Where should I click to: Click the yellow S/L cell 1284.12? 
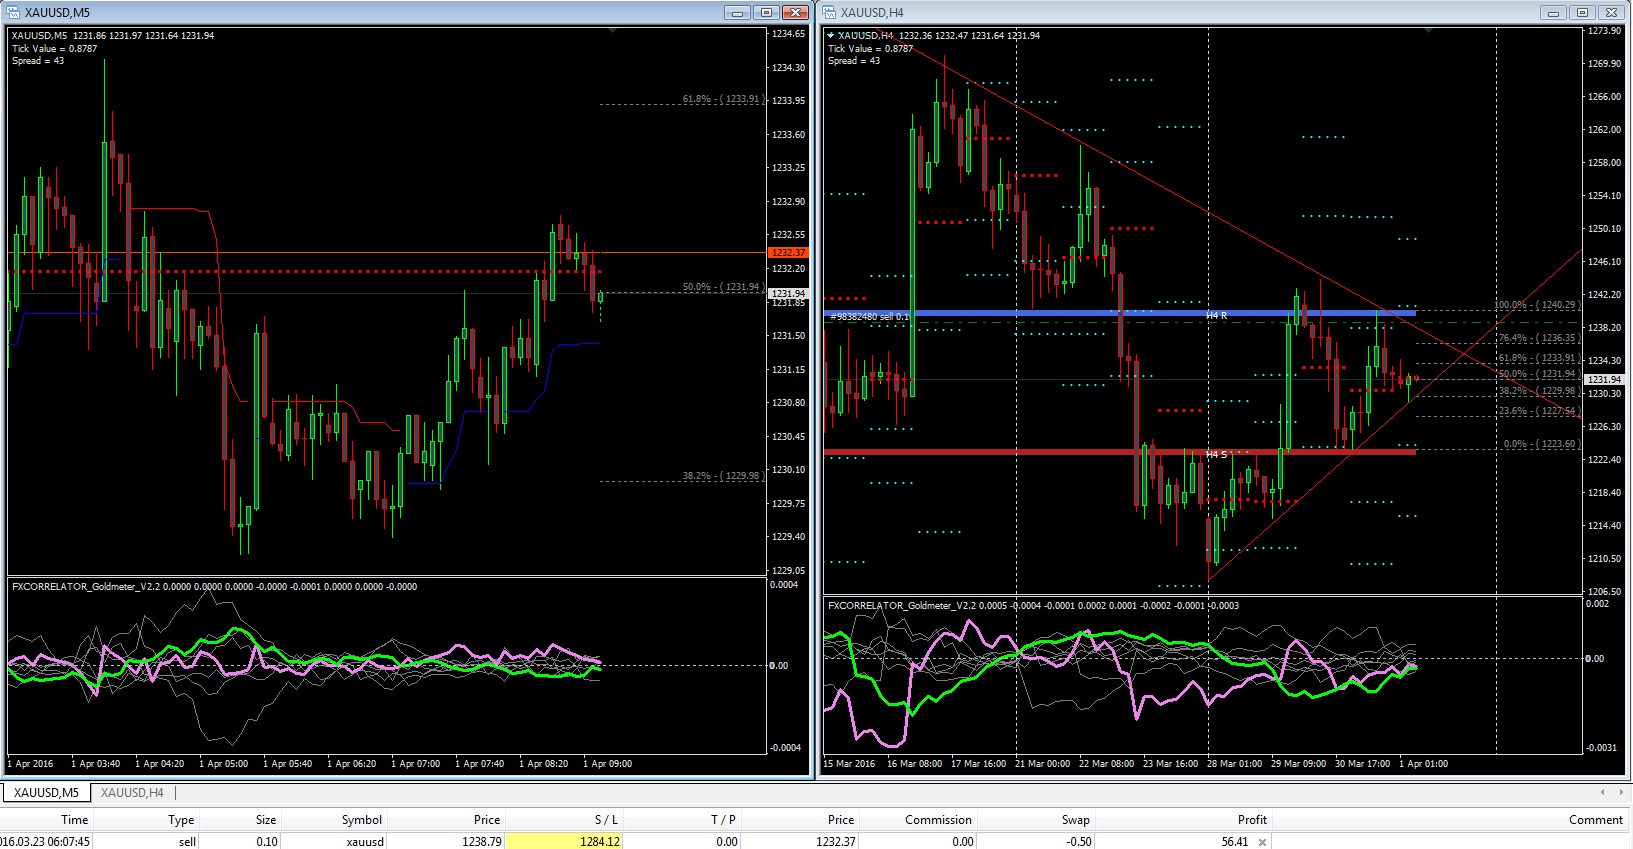point(564,842)
